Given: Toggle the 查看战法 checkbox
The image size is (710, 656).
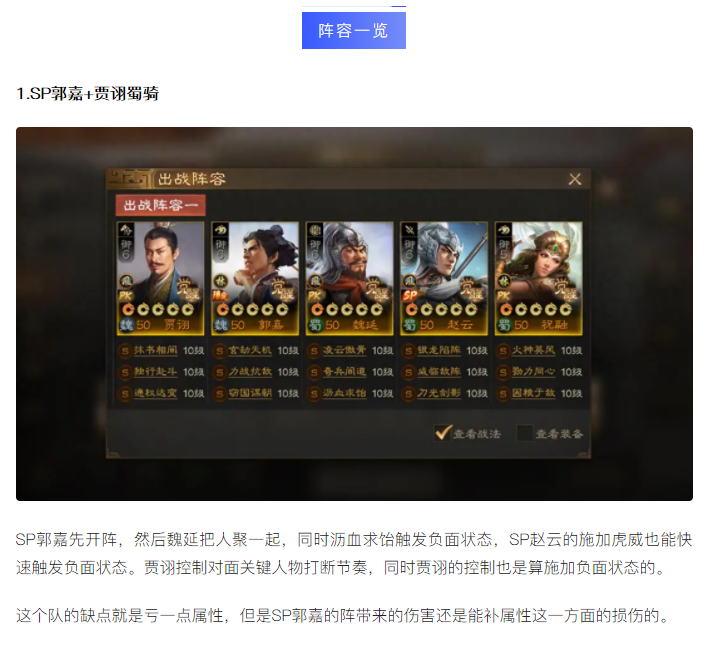Looking at the screenshot, I should (443, 433).
